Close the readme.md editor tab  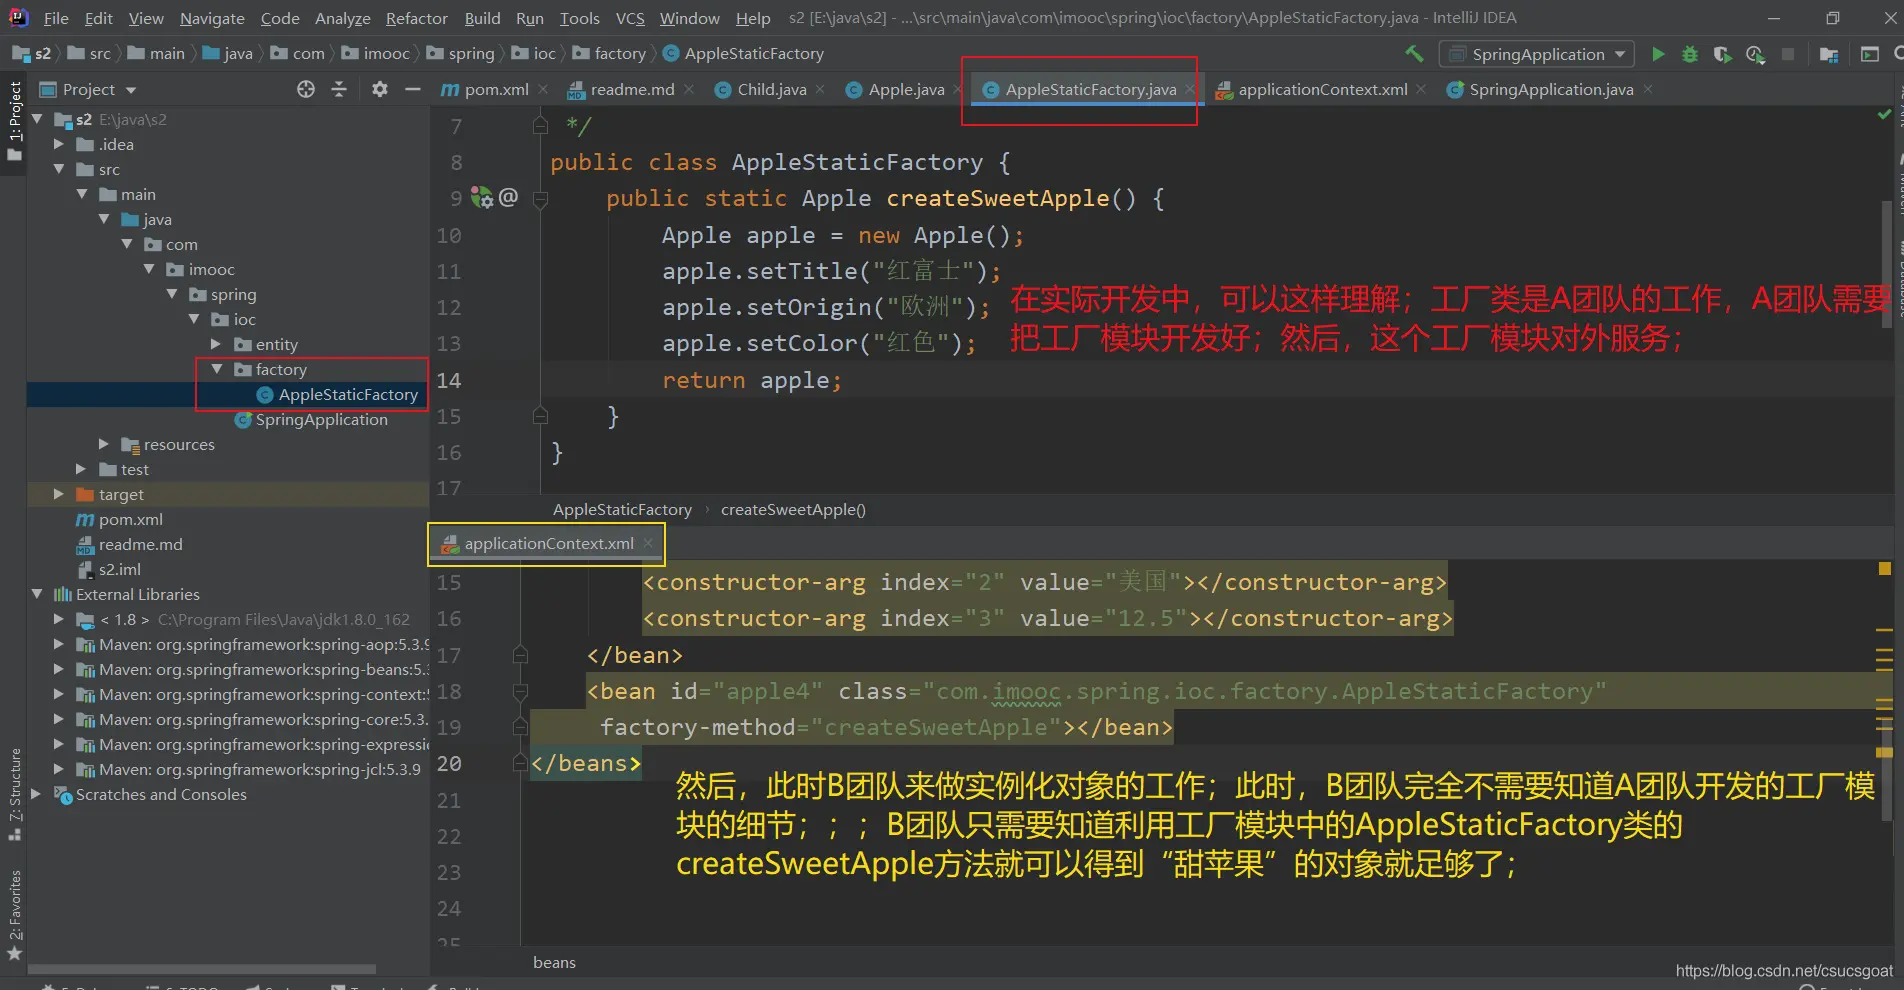(689, 89)
